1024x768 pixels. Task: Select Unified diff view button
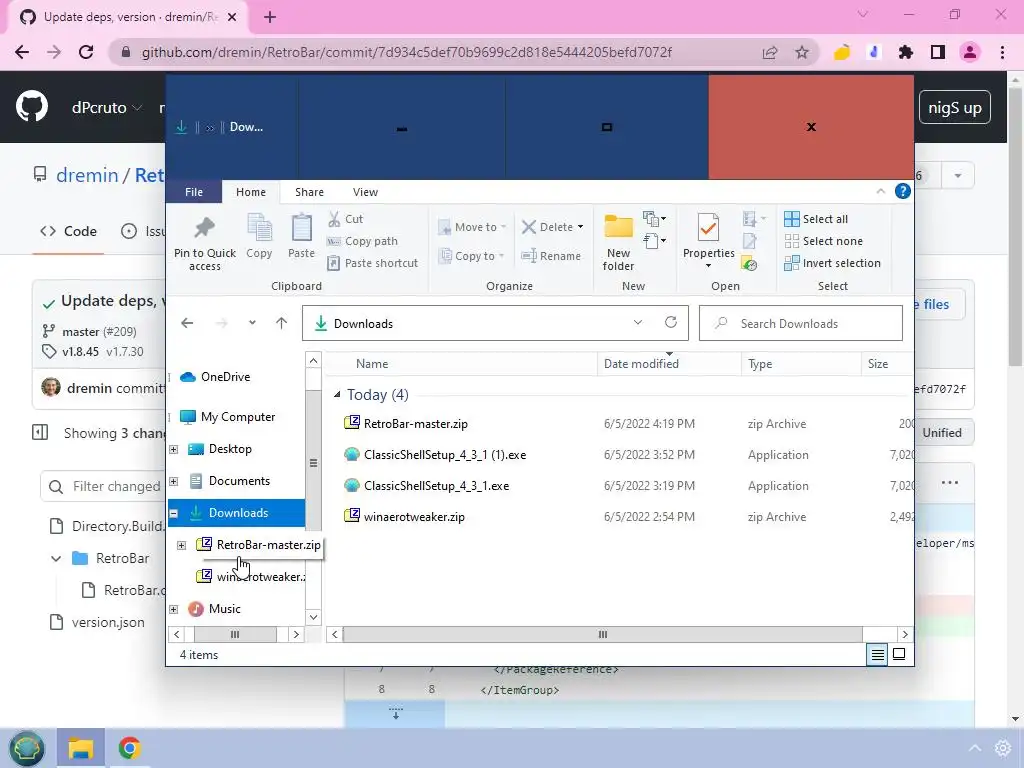click(942, 432)
